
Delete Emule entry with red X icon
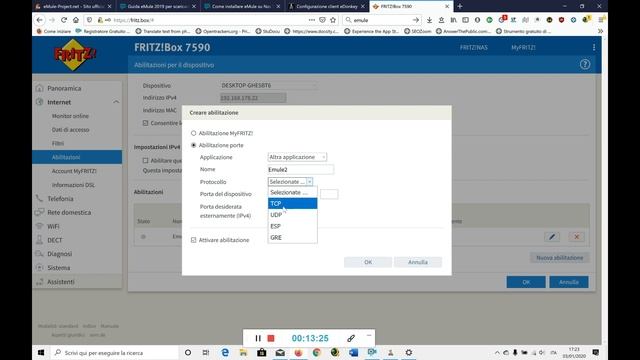(x=576, y=237)
